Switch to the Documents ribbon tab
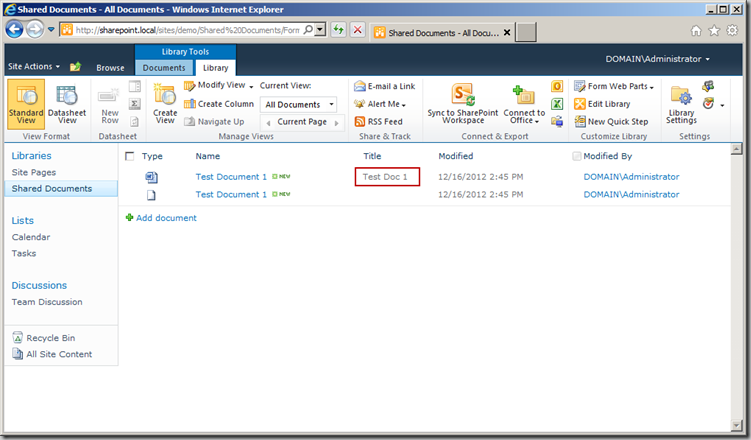The height and width of the screenshot is (440, 751). pyautogui.click(x=164, y=68)
